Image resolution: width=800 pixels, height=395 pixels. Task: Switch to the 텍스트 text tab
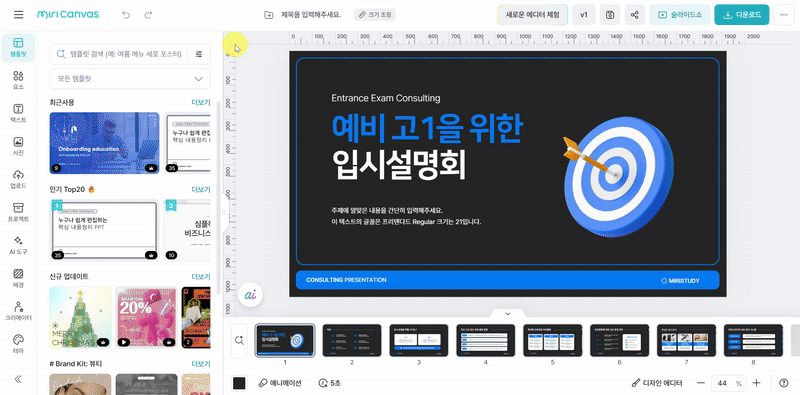click(x=18, y=114)
